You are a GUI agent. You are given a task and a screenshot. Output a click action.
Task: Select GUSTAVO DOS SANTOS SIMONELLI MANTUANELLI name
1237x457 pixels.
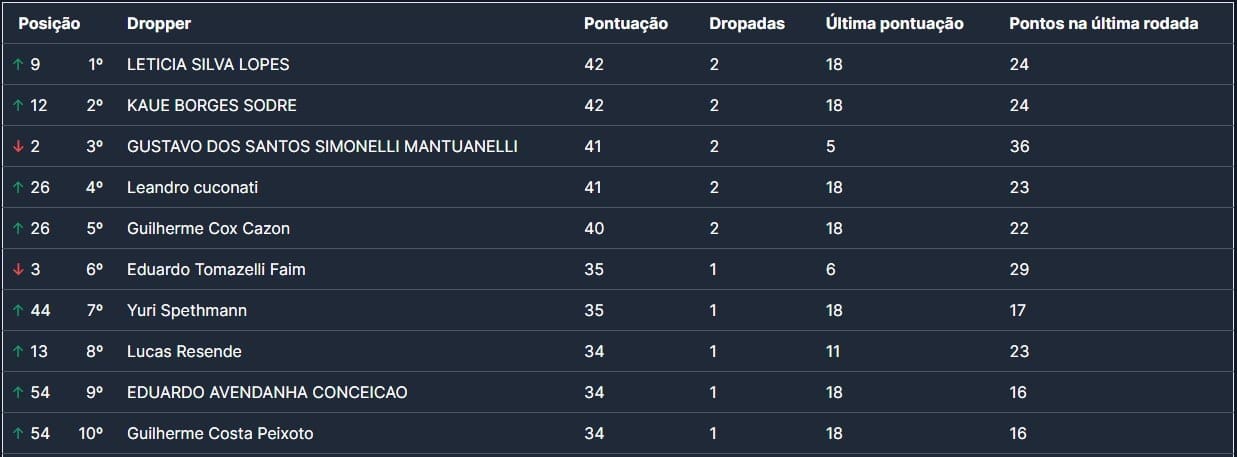(x=322, y=146)
